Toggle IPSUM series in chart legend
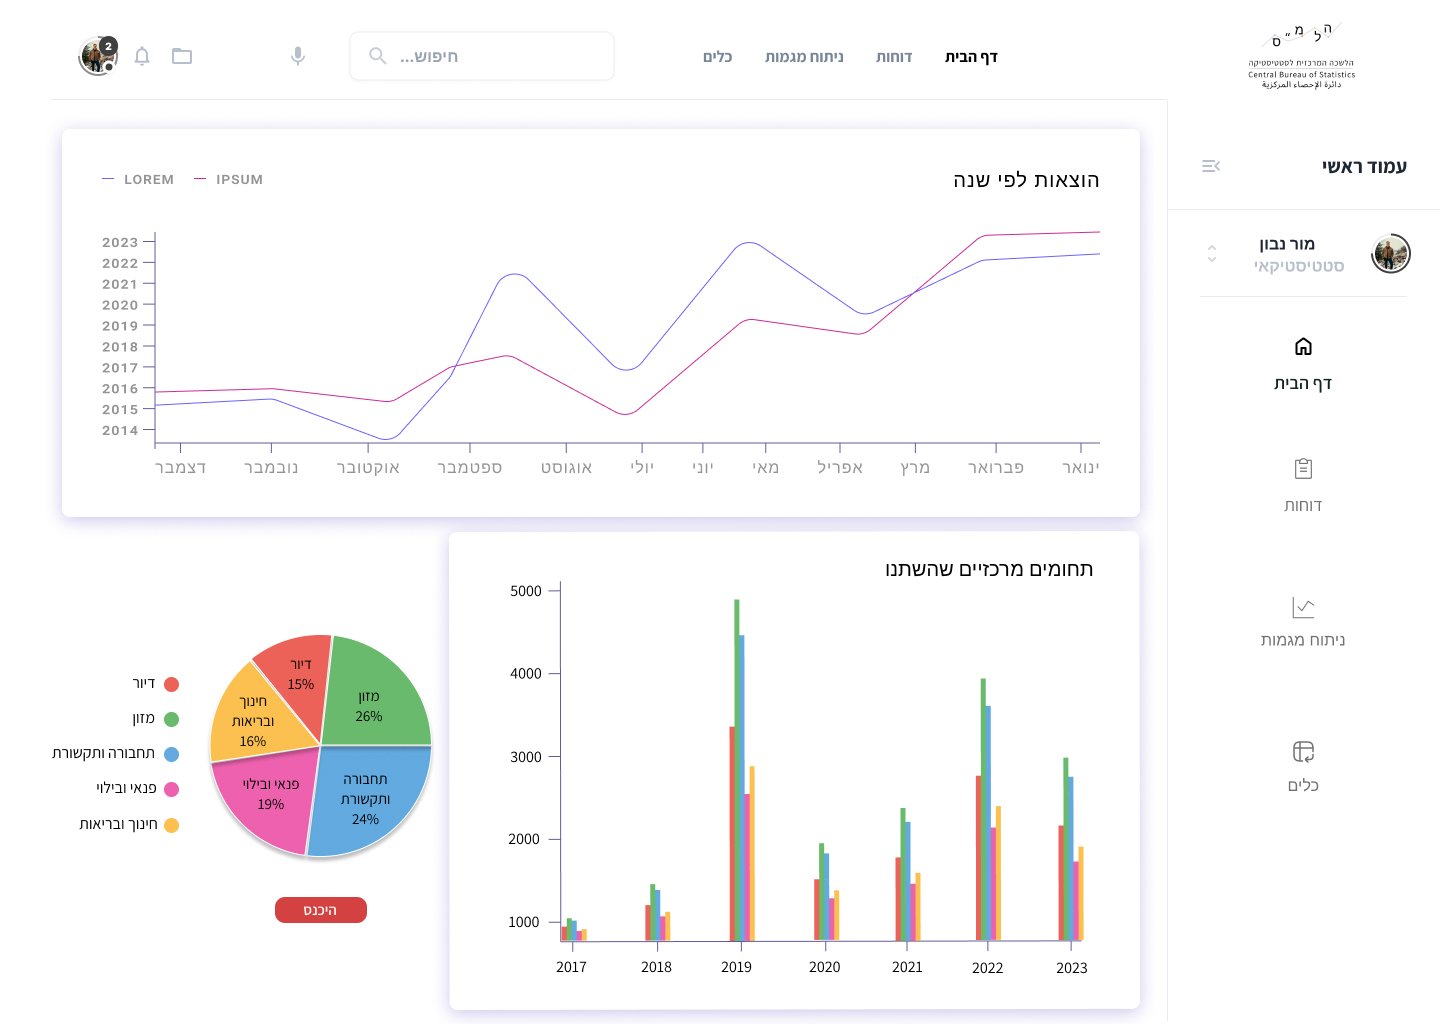 point(229,180)
